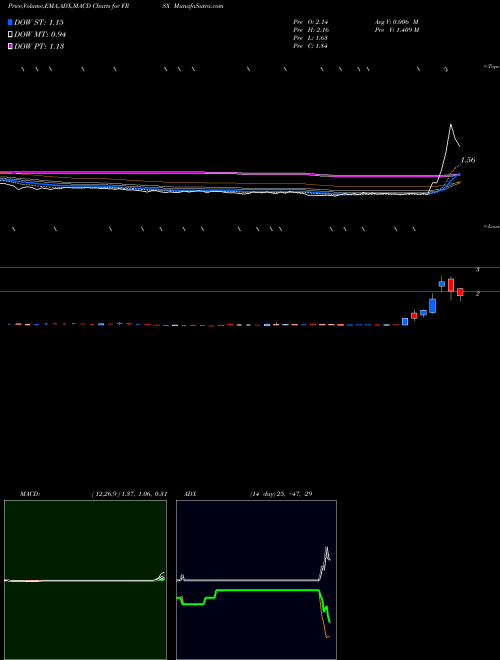500x660 pixels.
Task: Click the tallest blue candlestick before the peak
Action: [433, 306]
